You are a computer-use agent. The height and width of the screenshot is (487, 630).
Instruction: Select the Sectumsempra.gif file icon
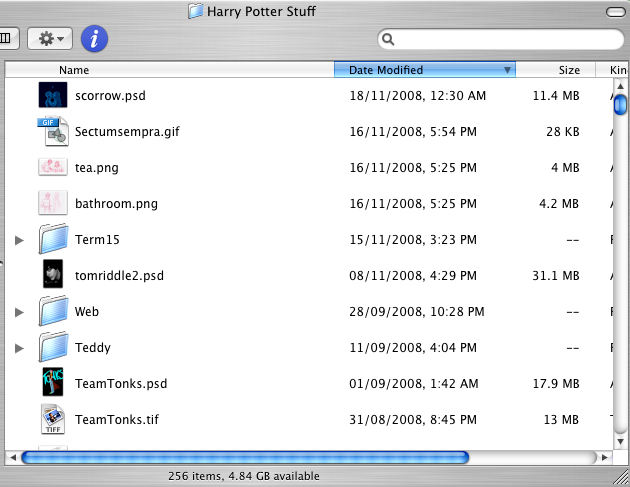53,131
